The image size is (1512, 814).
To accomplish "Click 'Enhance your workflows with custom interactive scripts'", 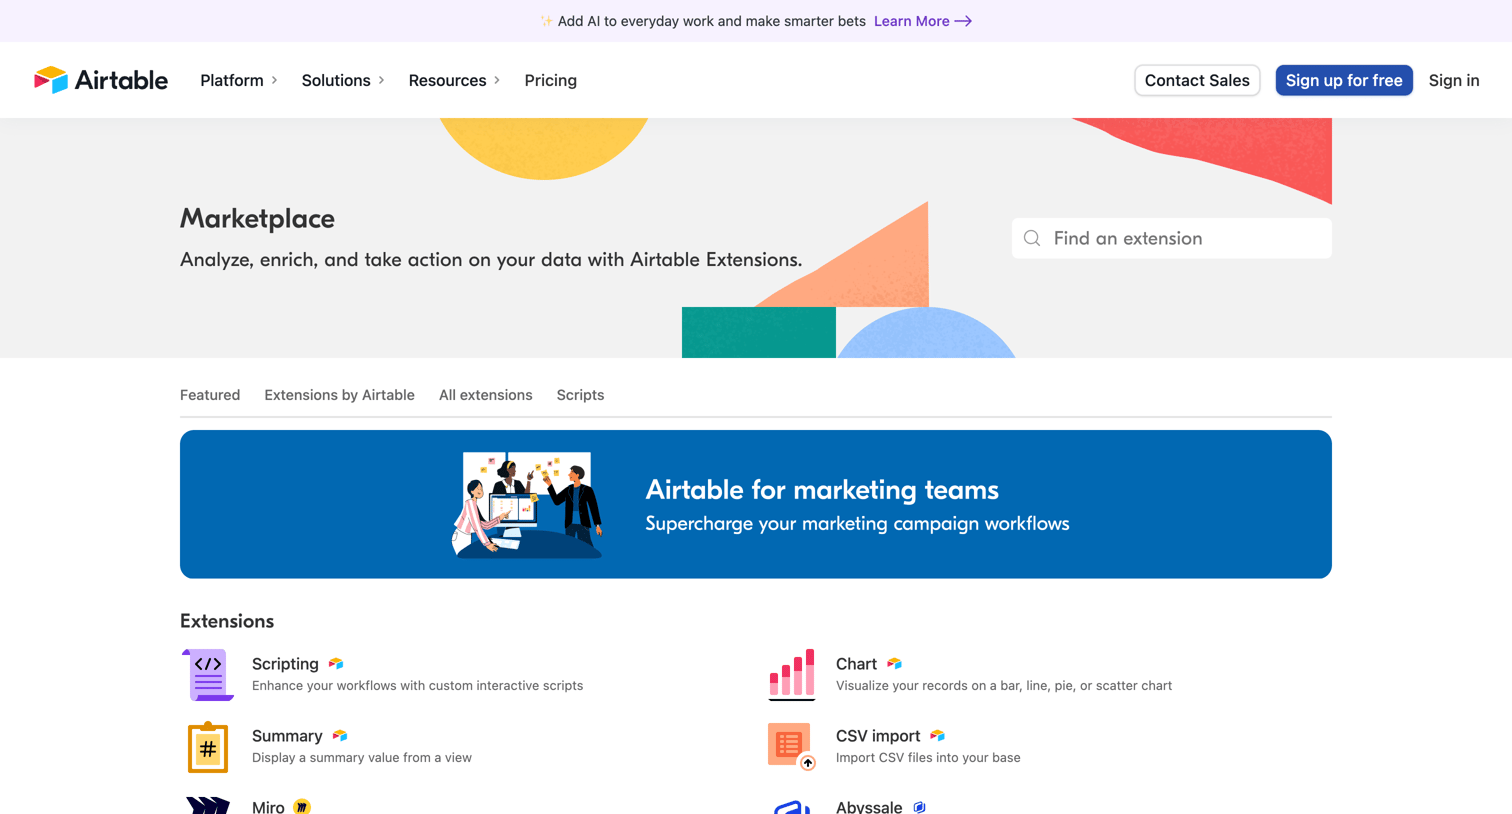I will 417,686.
